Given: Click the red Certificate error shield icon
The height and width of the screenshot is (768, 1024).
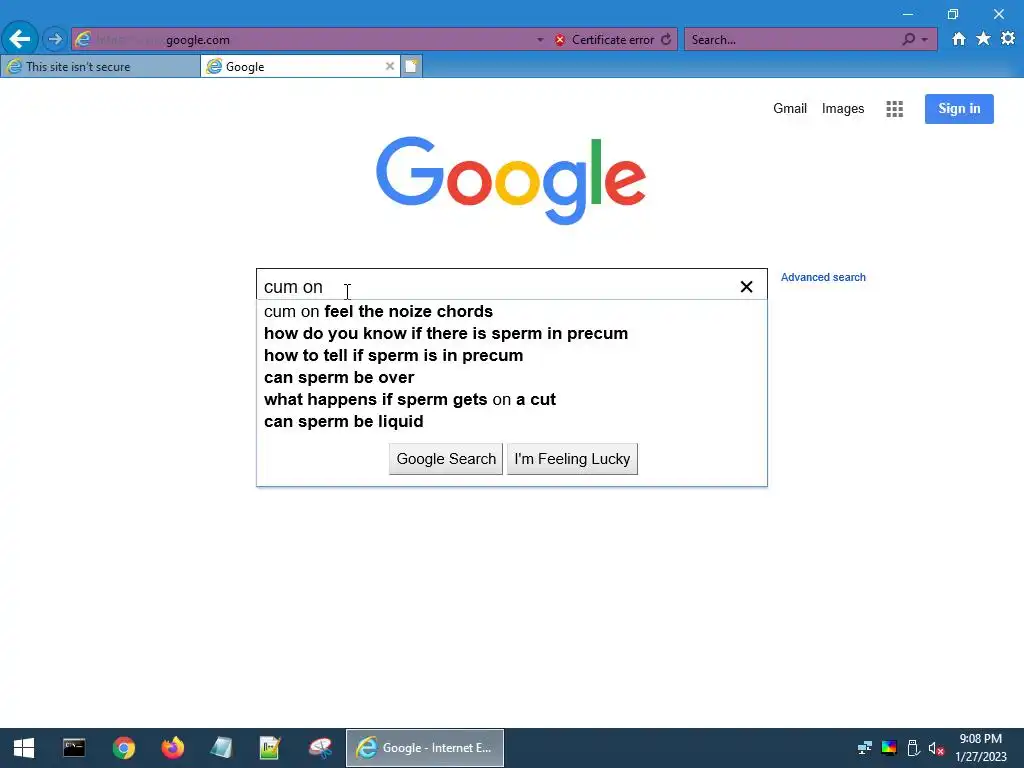Looking at the screenshot, I should (x=560, y=40).
